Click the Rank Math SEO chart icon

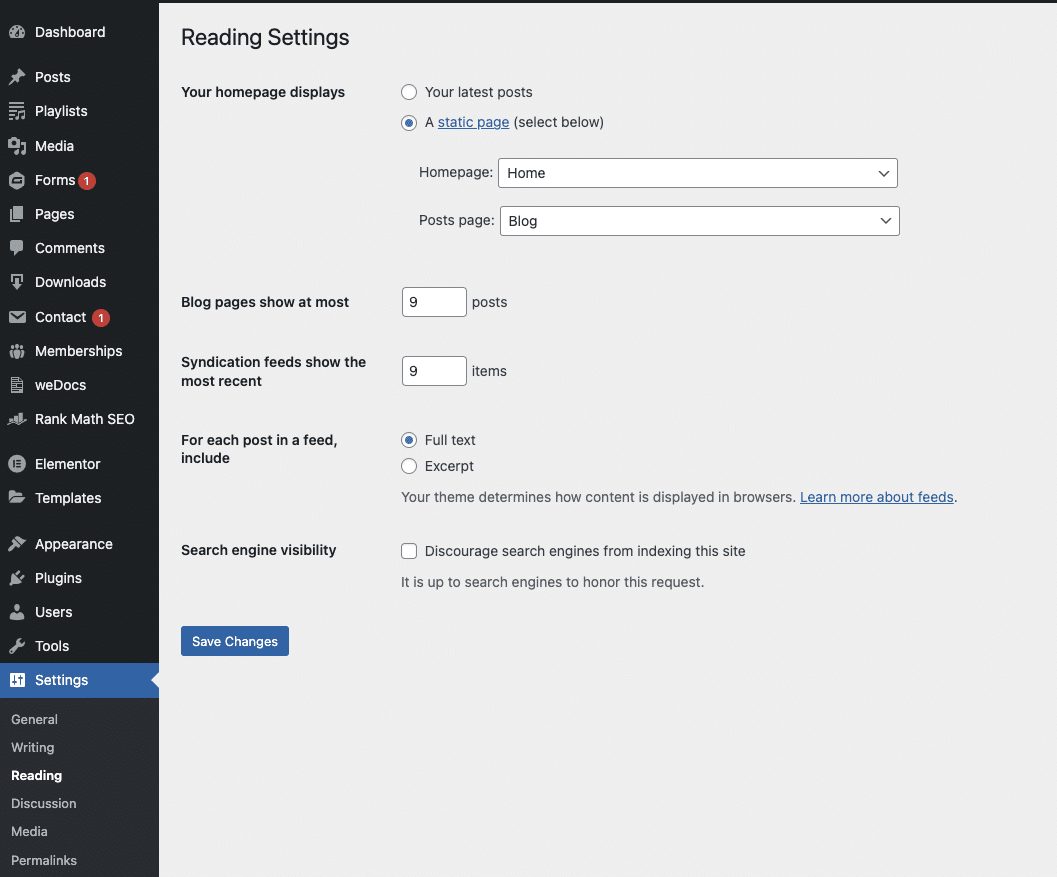17,419
